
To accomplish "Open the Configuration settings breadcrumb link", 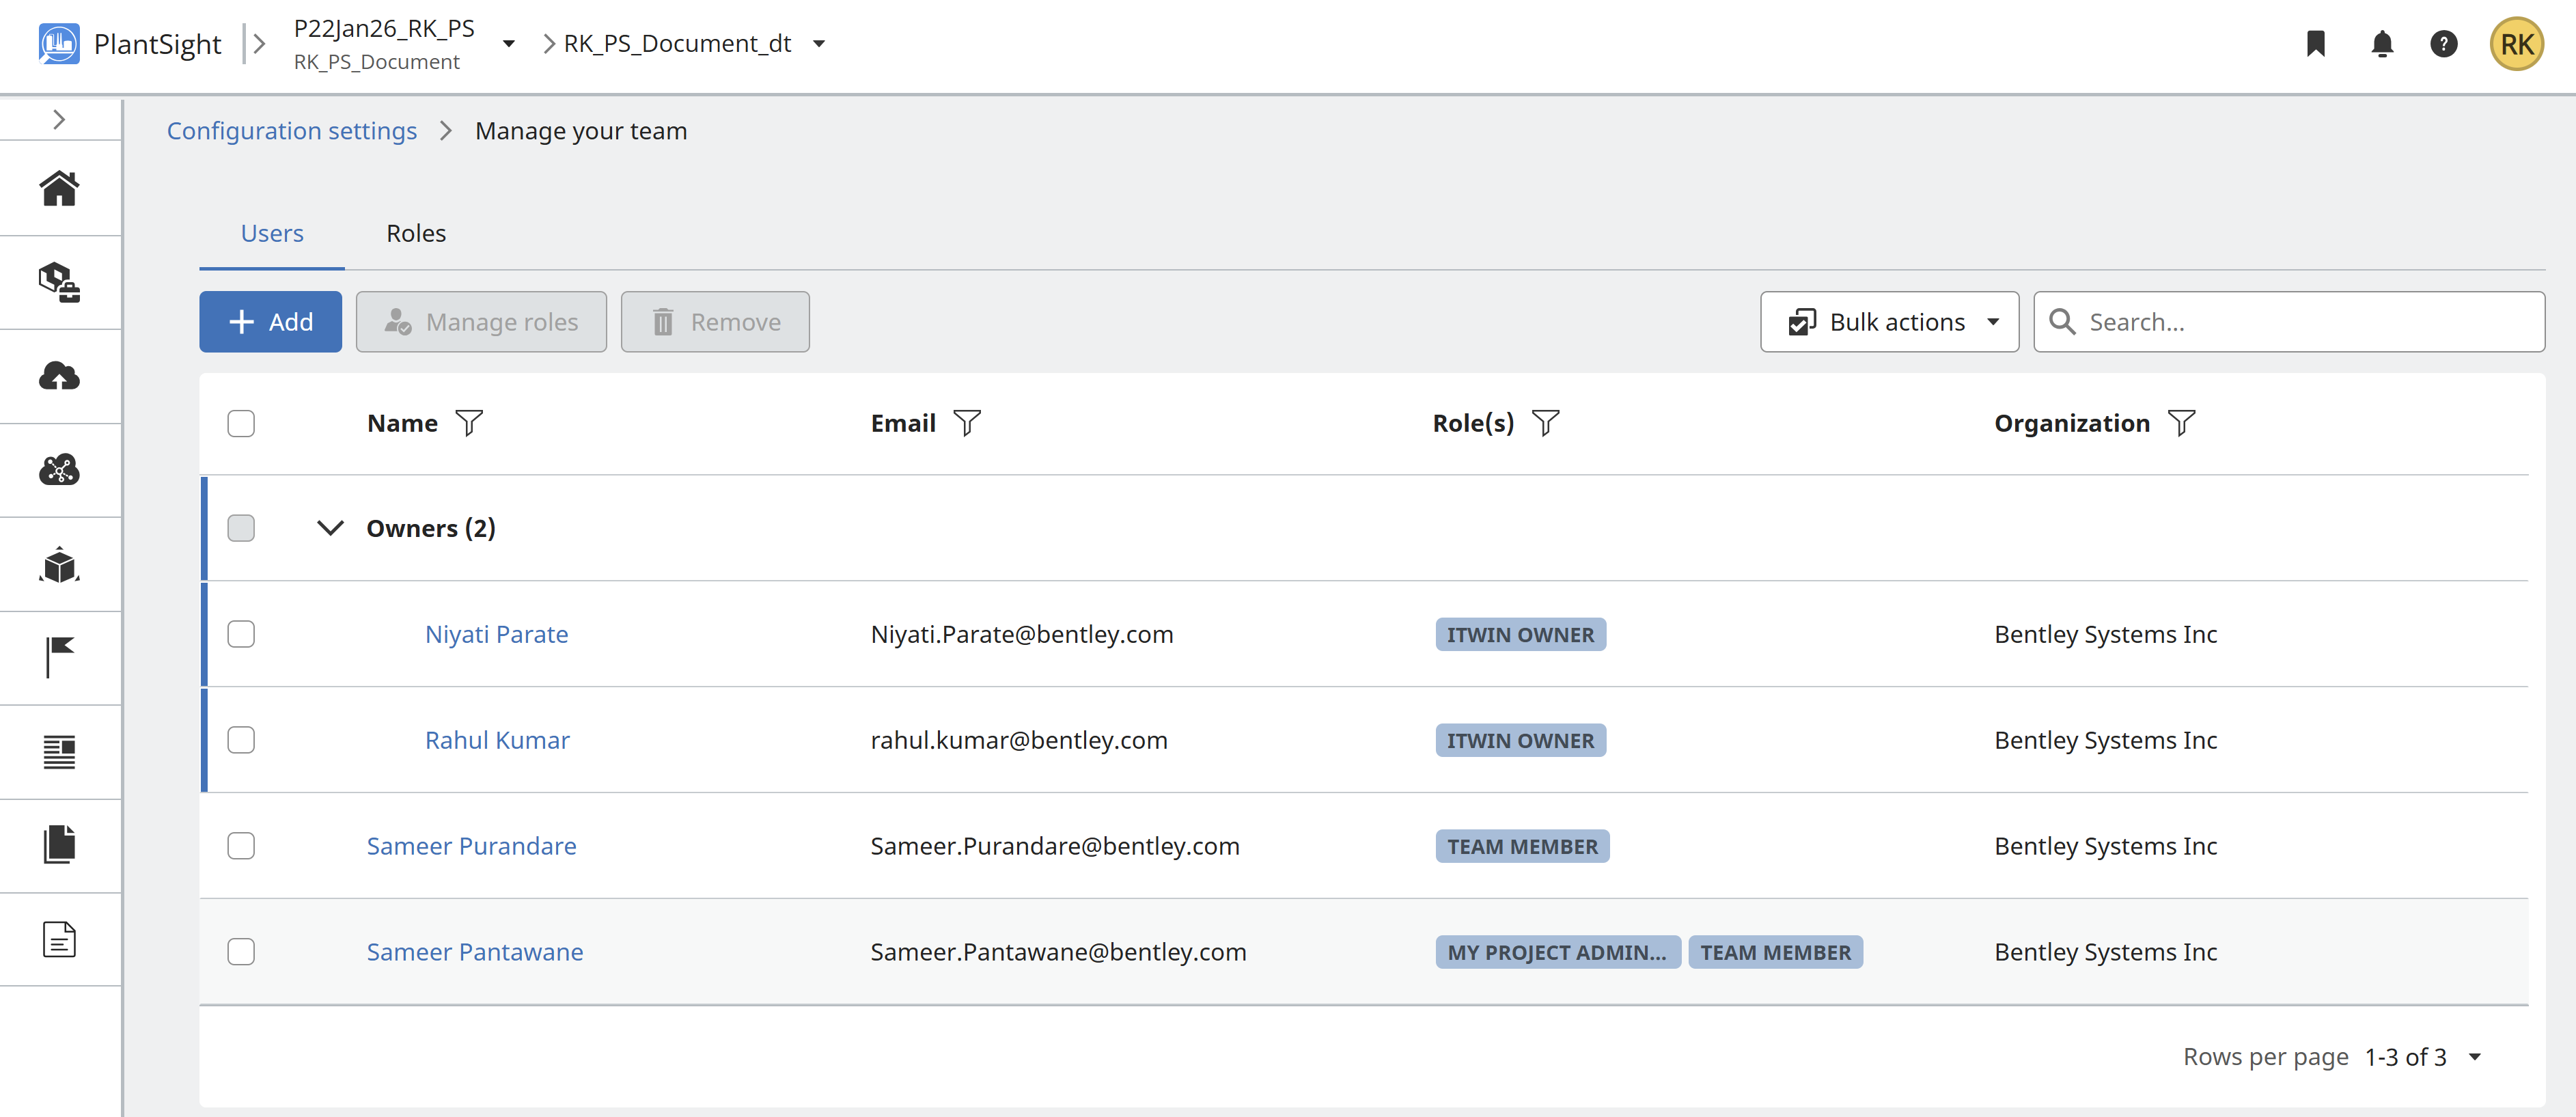I will click(x=291, y=131).
